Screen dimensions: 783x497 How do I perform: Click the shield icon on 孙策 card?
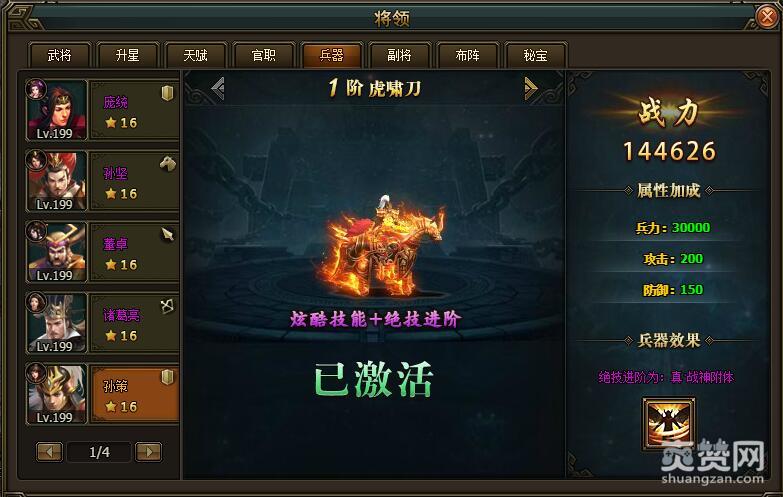[x=168, y=377]
